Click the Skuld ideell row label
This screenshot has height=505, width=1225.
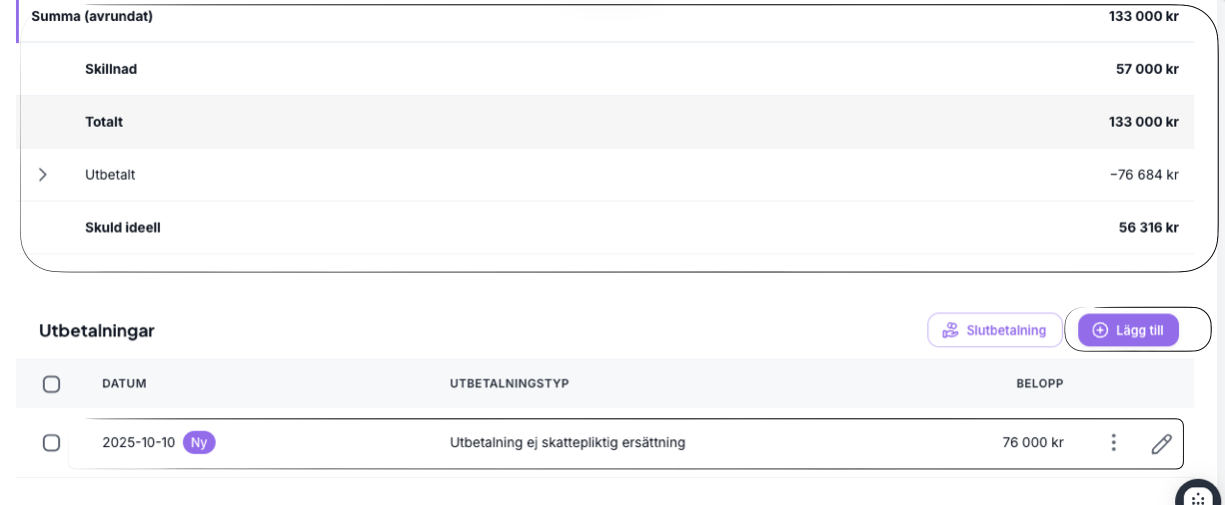pos(123,228)
